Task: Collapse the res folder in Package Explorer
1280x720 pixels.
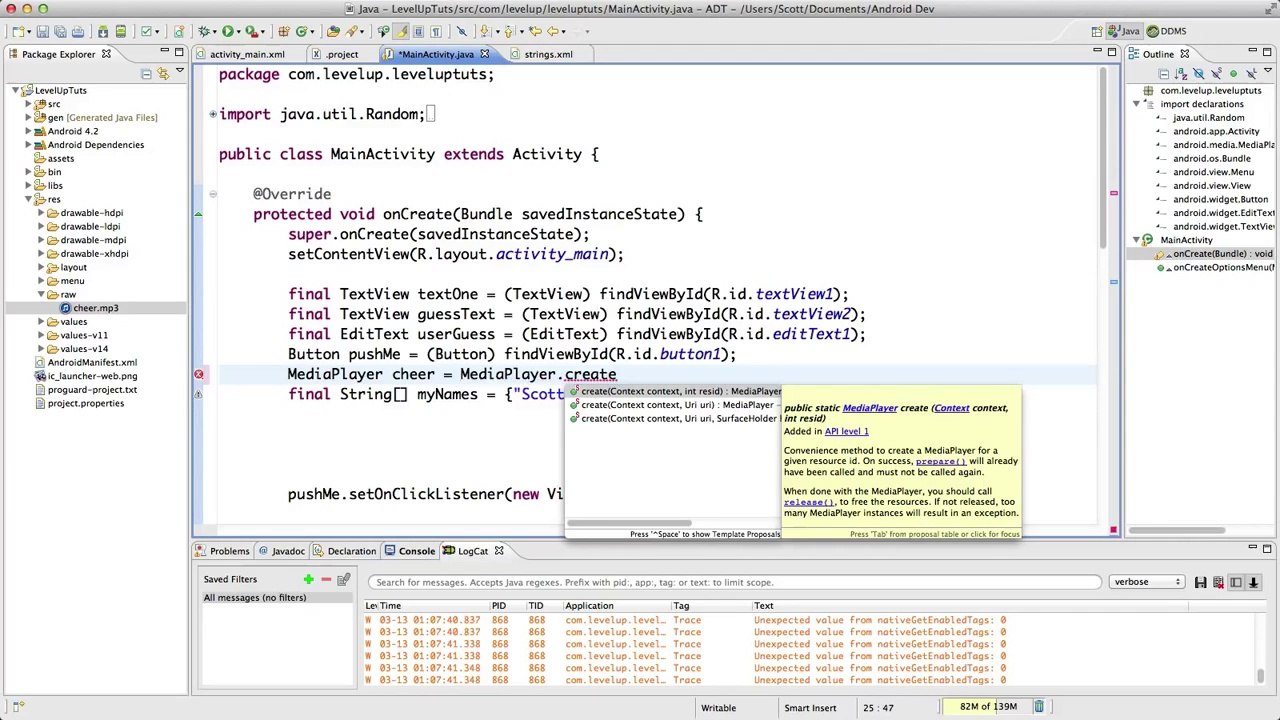Action: coord(28,199)
